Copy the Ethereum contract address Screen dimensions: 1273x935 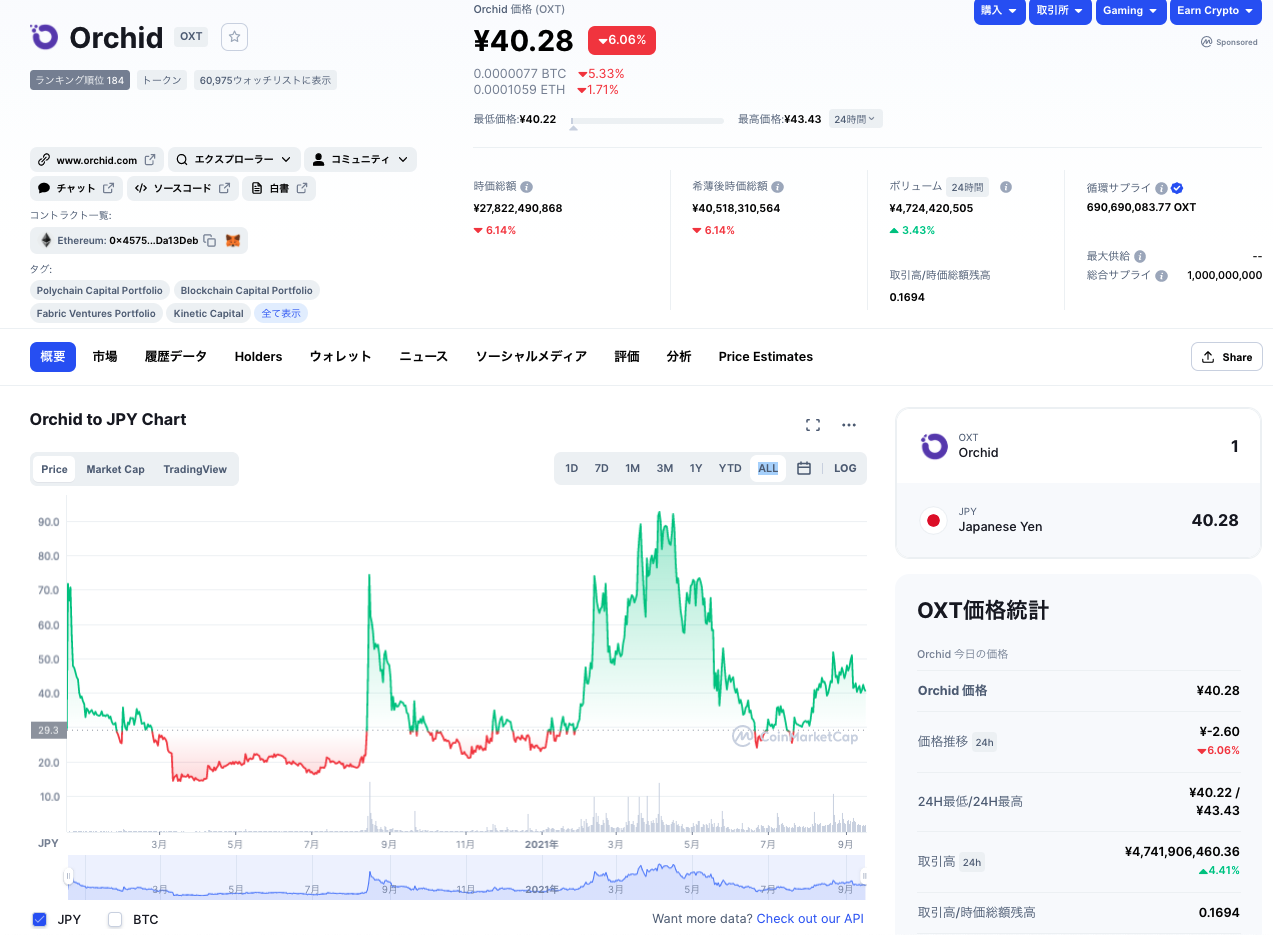tap(210, 240)
